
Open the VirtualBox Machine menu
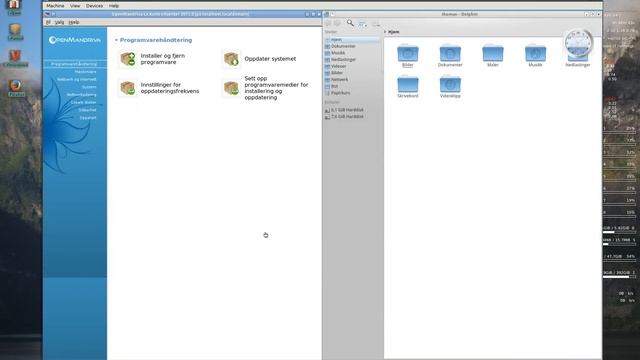pyautogui.click(x=55, y=6)
